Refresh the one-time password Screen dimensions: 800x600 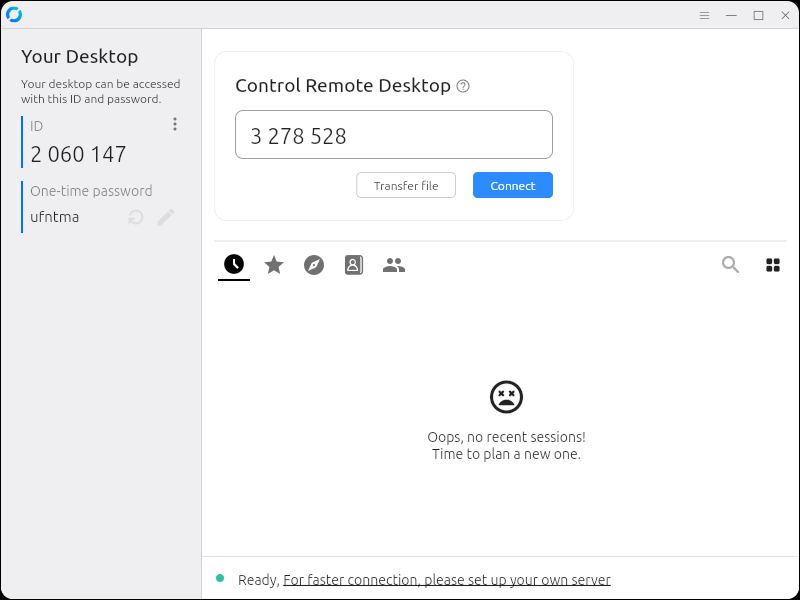[136, 217]
